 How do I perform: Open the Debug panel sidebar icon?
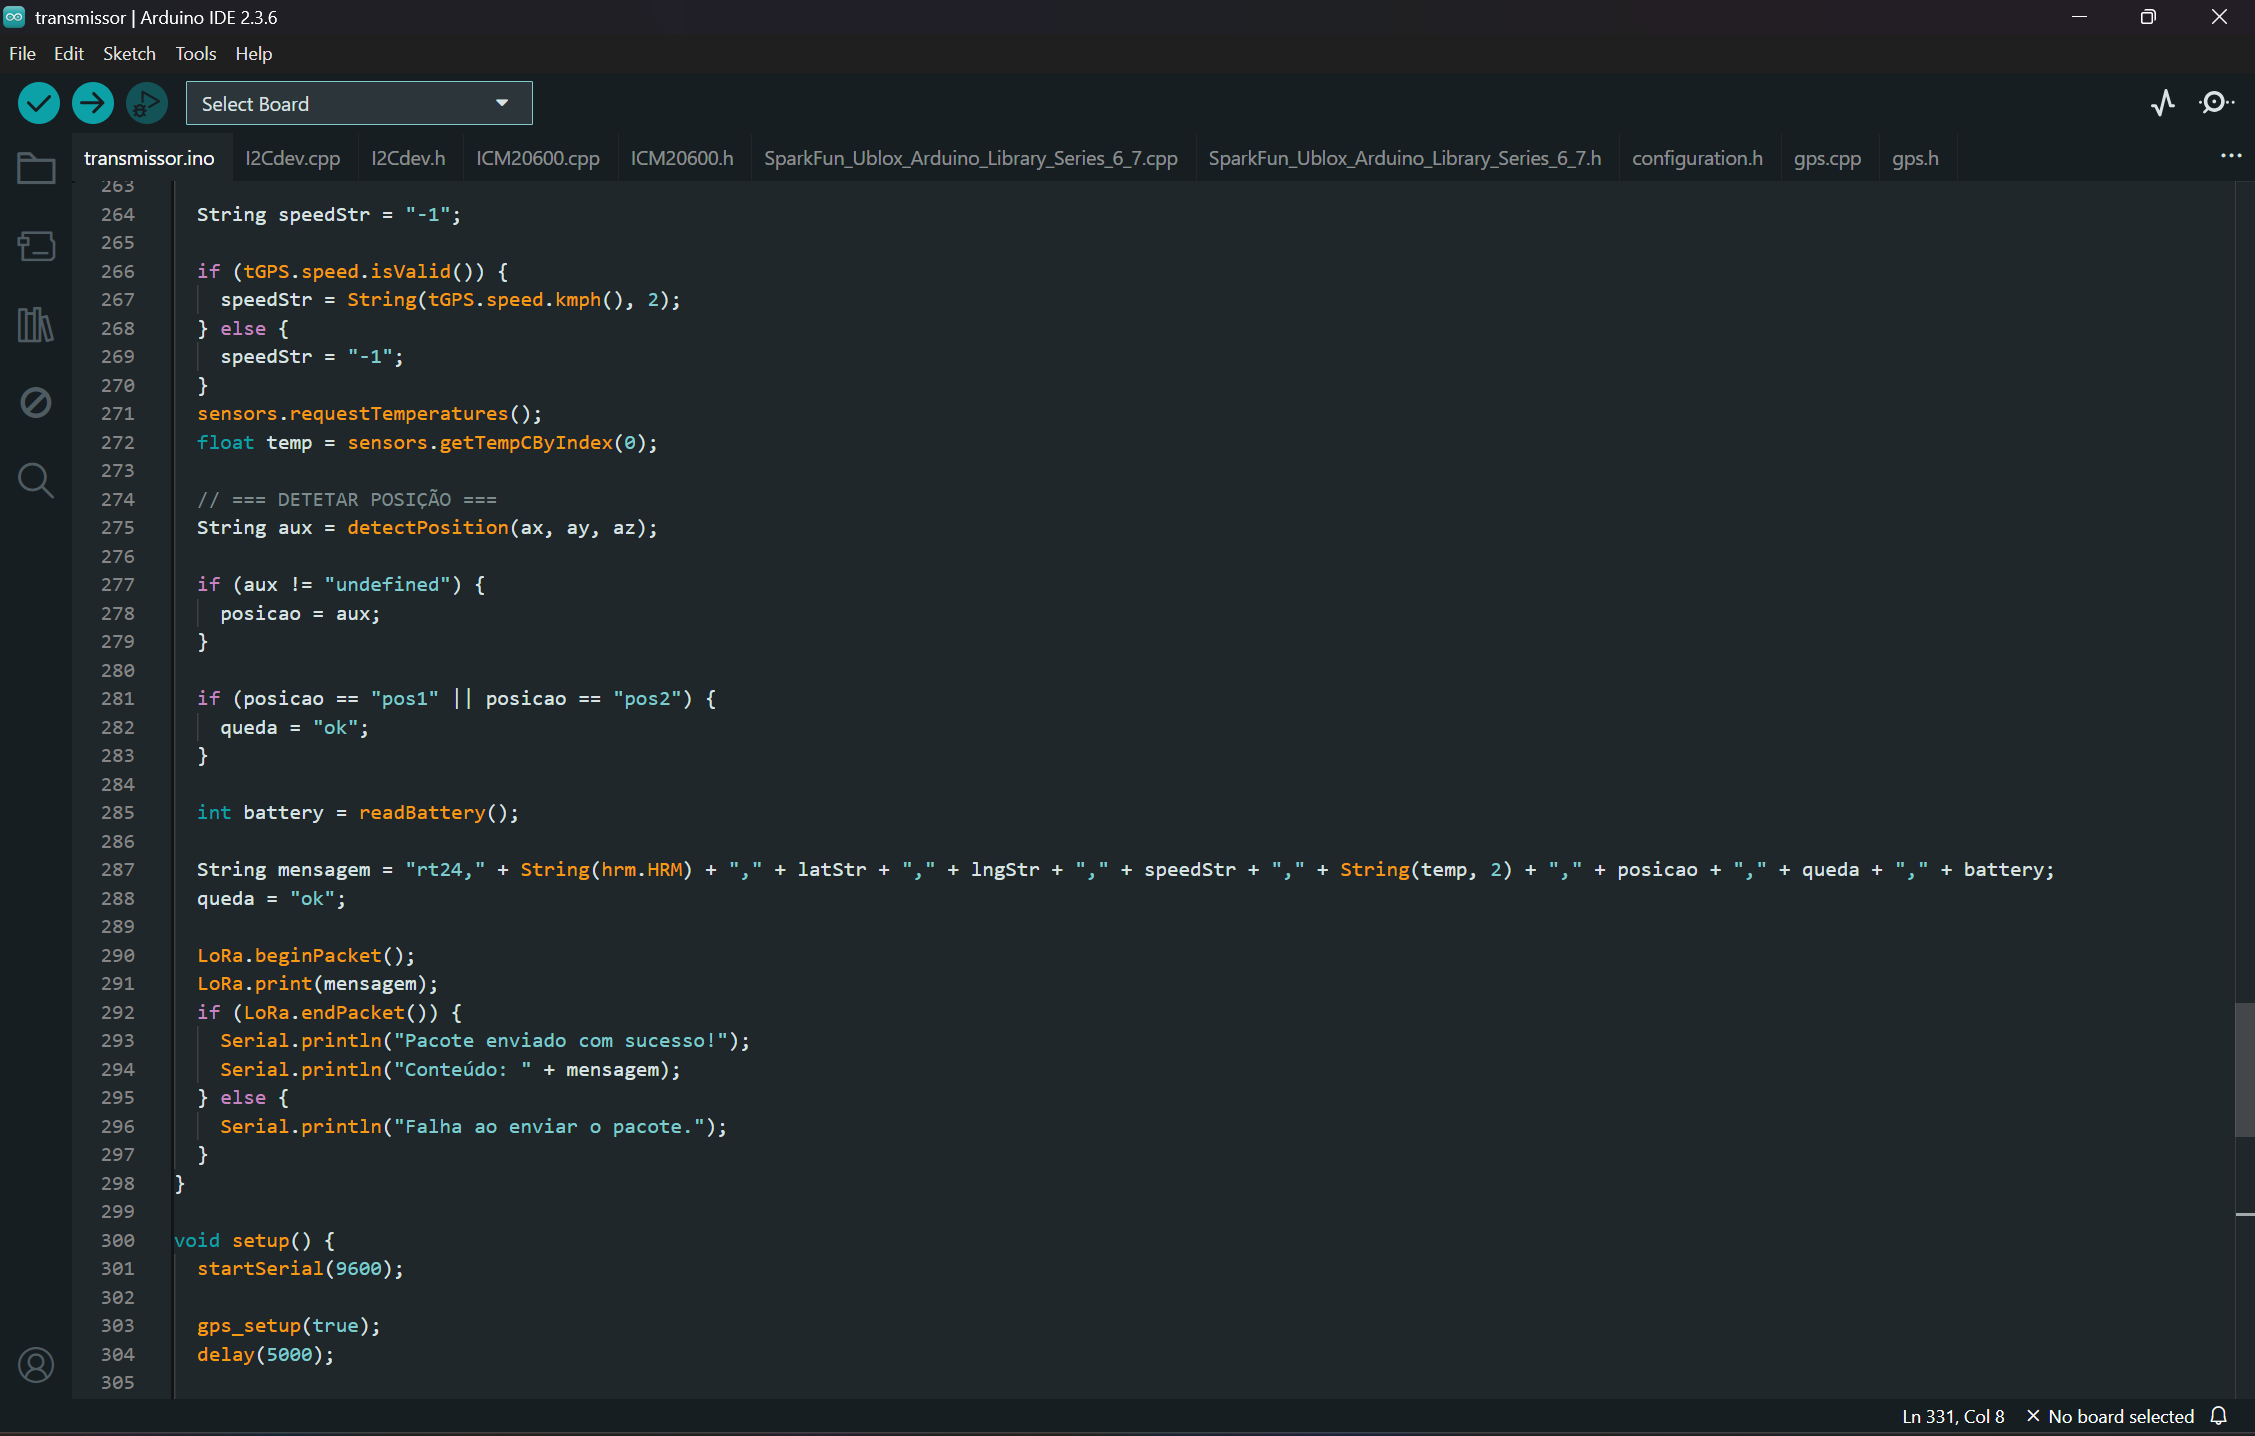(x=36, y=402)
